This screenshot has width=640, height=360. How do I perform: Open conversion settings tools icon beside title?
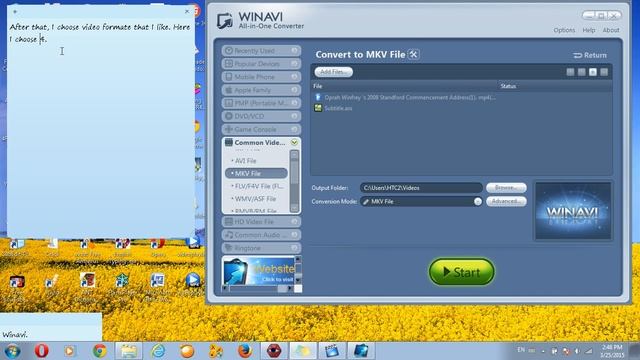pos(413,54)
